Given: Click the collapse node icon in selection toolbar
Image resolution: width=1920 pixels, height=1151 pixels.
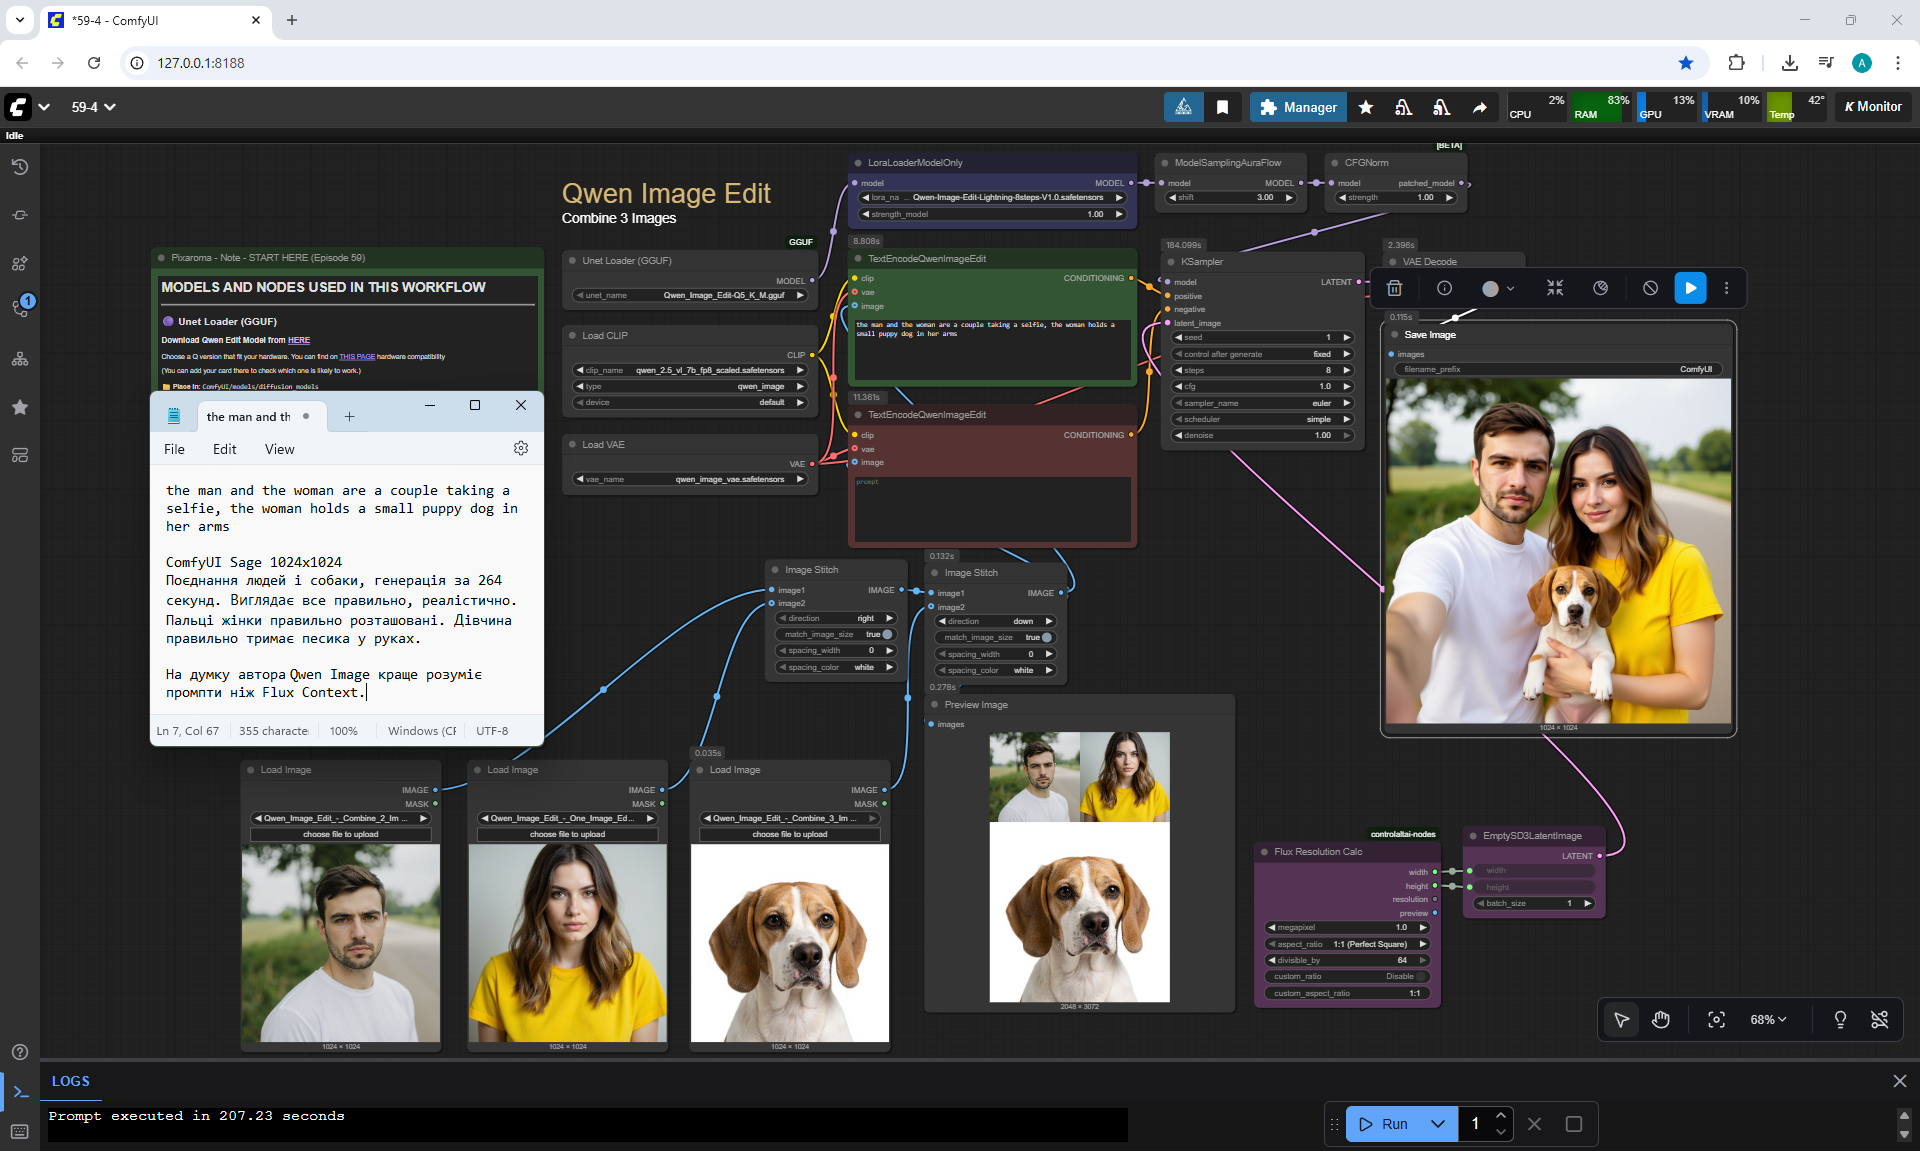Looking at the screenshot, I should 1554,288.
